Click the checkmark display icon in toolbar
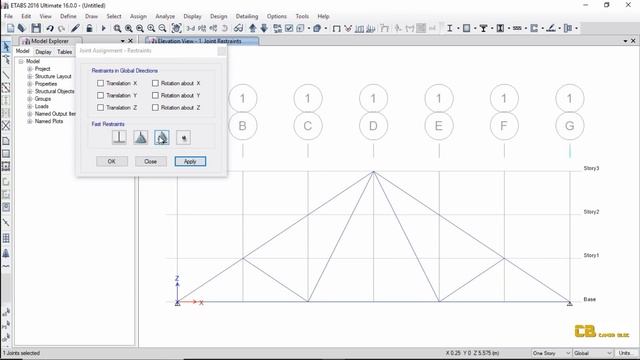640x360 pixels. point(289,28)
